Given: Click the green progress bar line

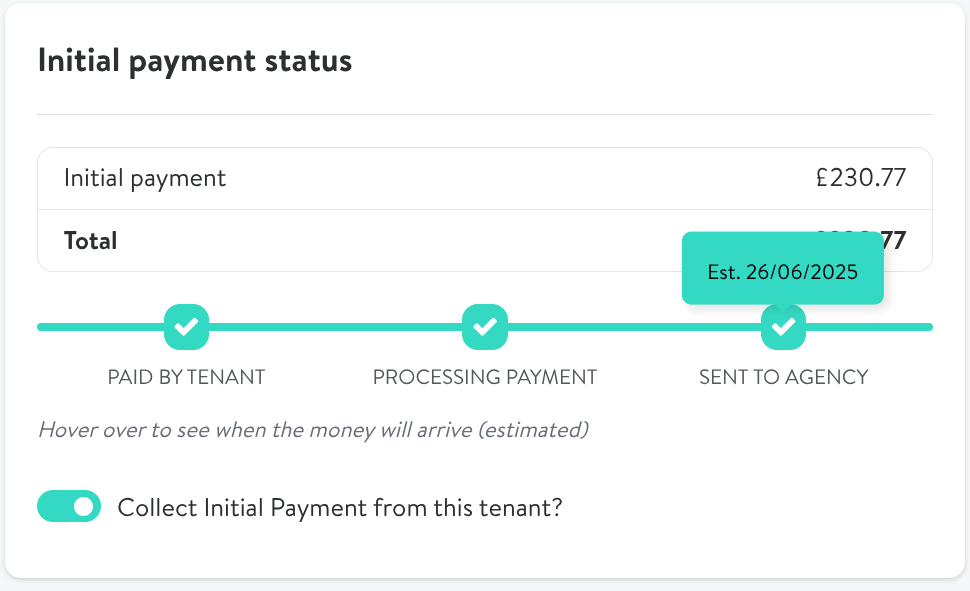Looking at the screenshot, I should tap(330, 326).
